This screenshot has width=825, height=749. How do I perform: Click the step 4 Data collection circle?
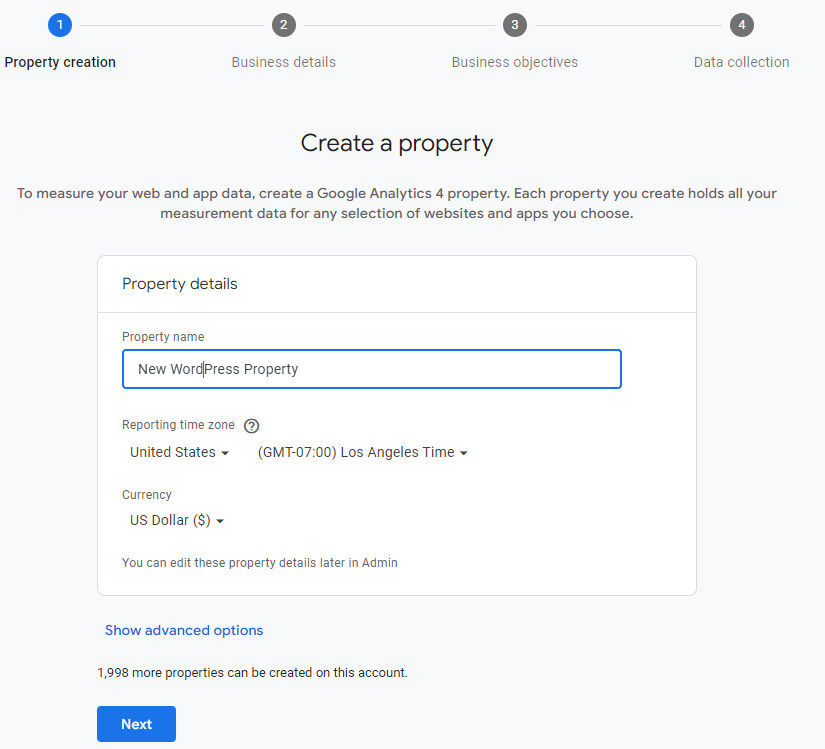(741, 25)
